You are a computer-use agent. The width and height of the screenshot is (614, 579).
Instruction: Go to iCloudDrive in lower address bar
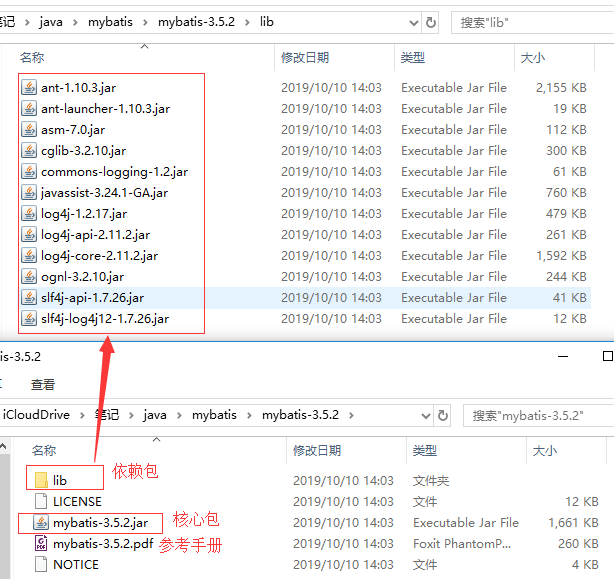[36, 415]
